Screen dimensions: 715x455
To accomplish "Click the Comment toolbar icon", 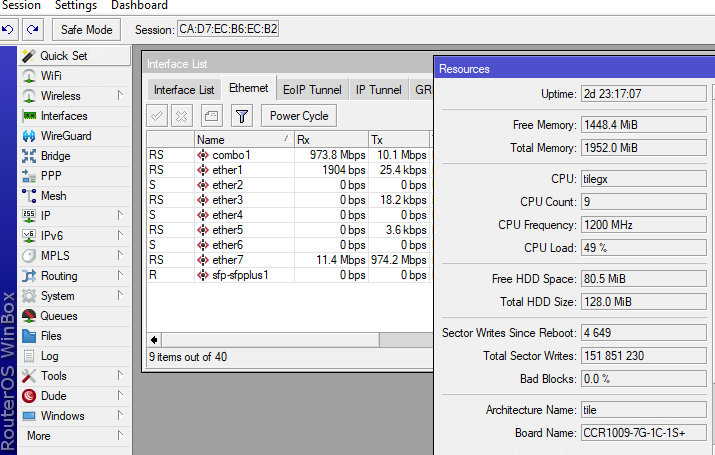I will 212,116.
